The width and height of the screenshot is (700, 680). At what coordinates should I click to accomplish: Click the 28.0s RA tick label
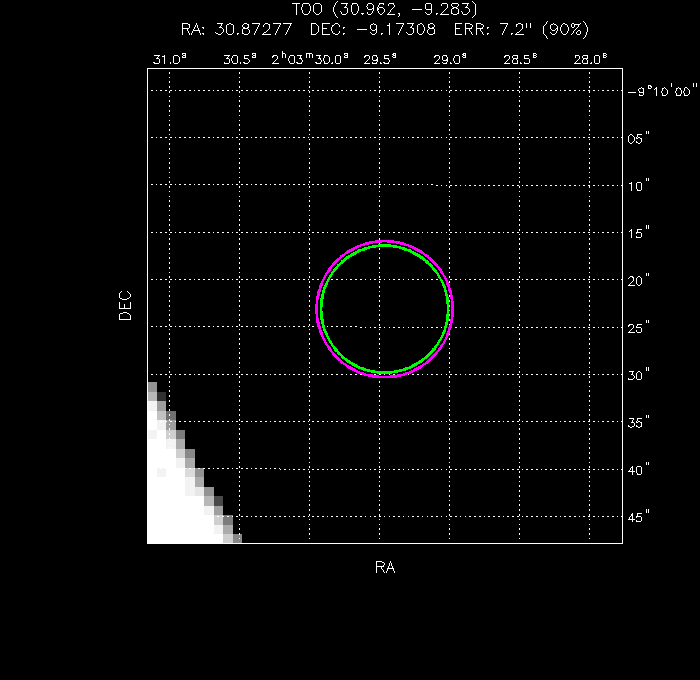click(590, 59)
